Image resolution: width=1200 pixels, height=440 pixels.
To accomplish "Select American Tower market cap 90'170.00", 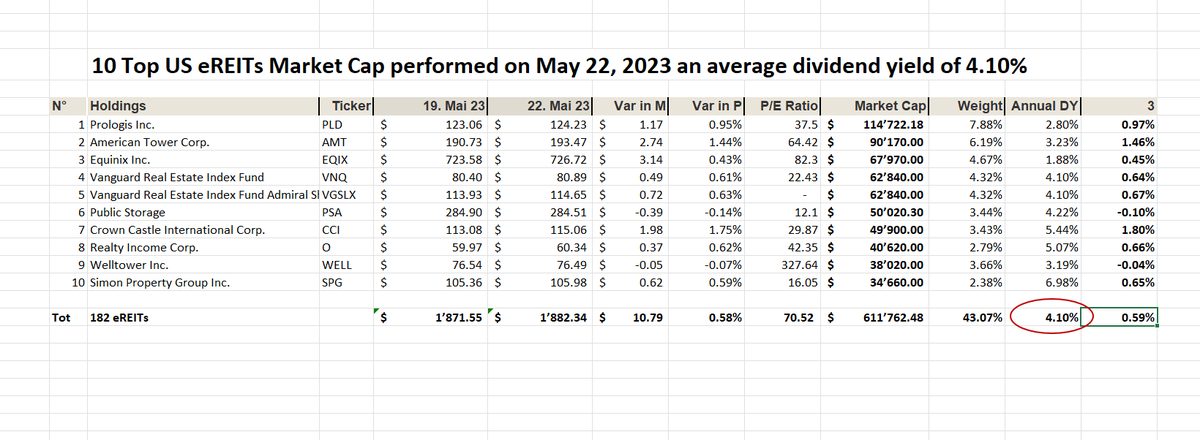I will click(875, 143).
